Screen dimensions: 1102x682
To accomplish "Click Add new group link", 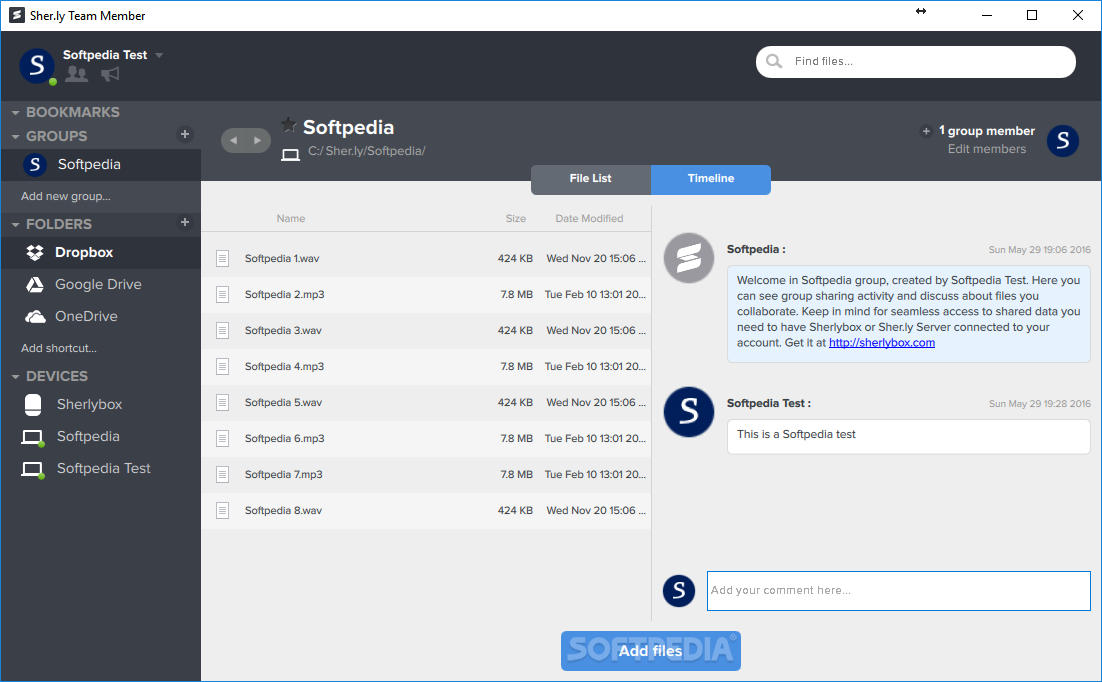I will click(65, 196).
